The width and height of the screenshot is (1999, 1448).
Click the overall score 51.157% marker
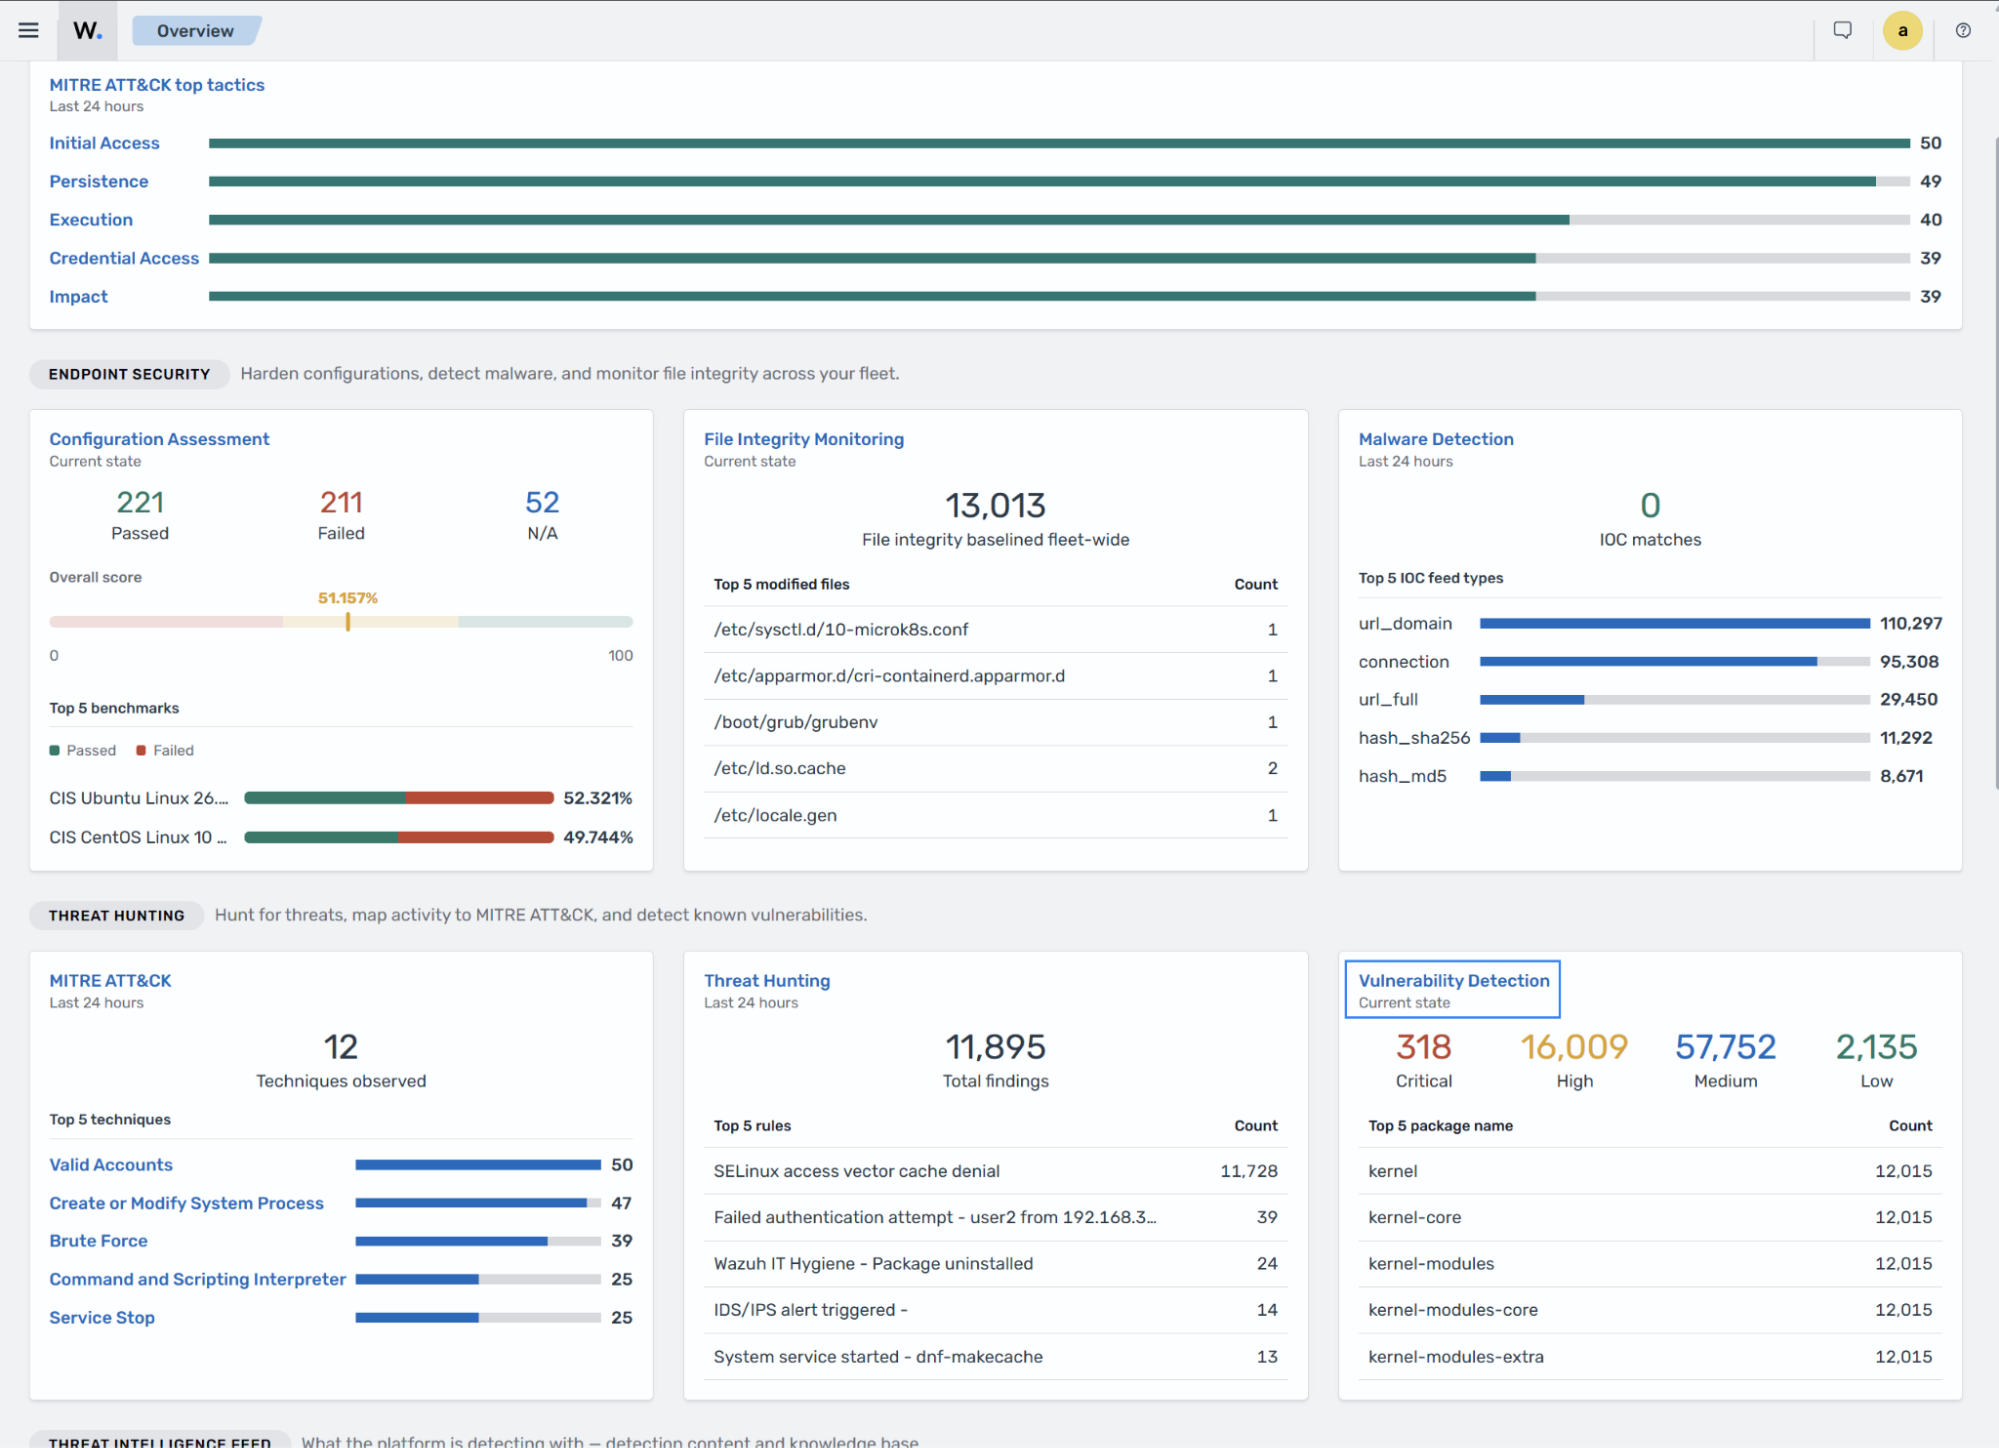[x=348, y=621]
